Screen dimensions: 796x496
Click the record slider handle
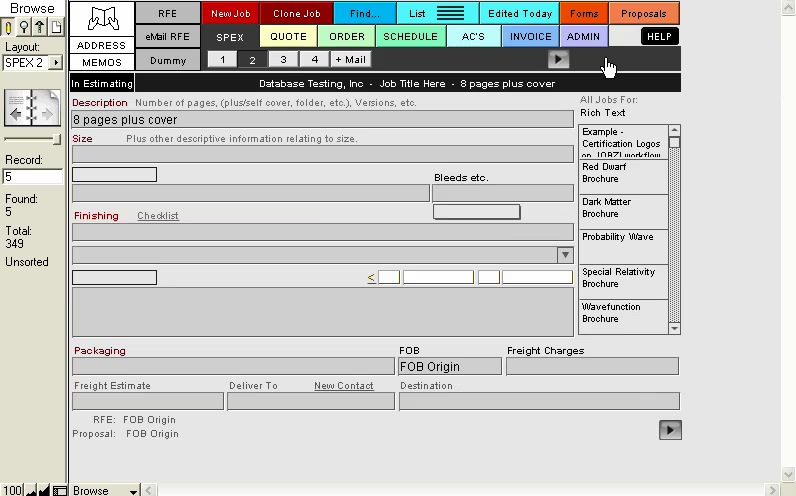(57, 139)
